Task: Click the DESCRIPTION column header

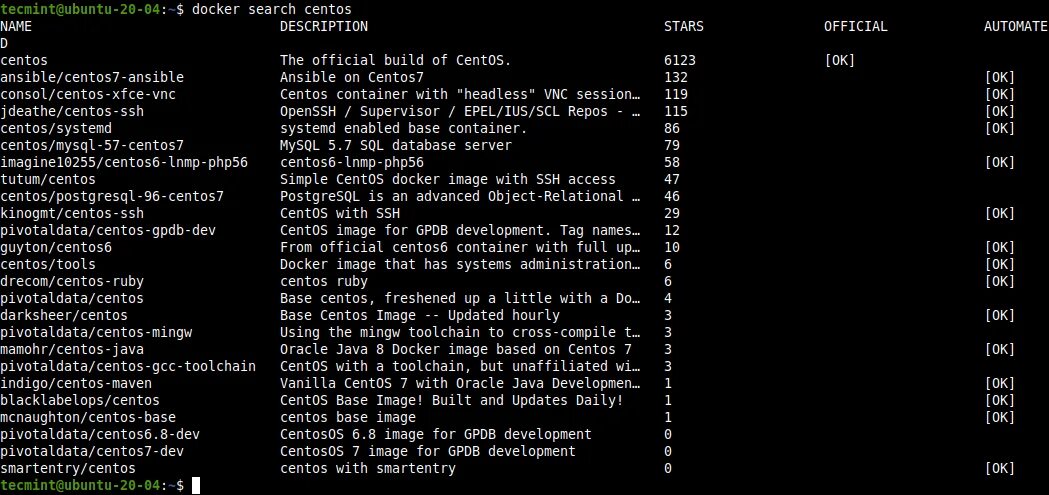Action: pyautogui.click(x=323, y=26)
